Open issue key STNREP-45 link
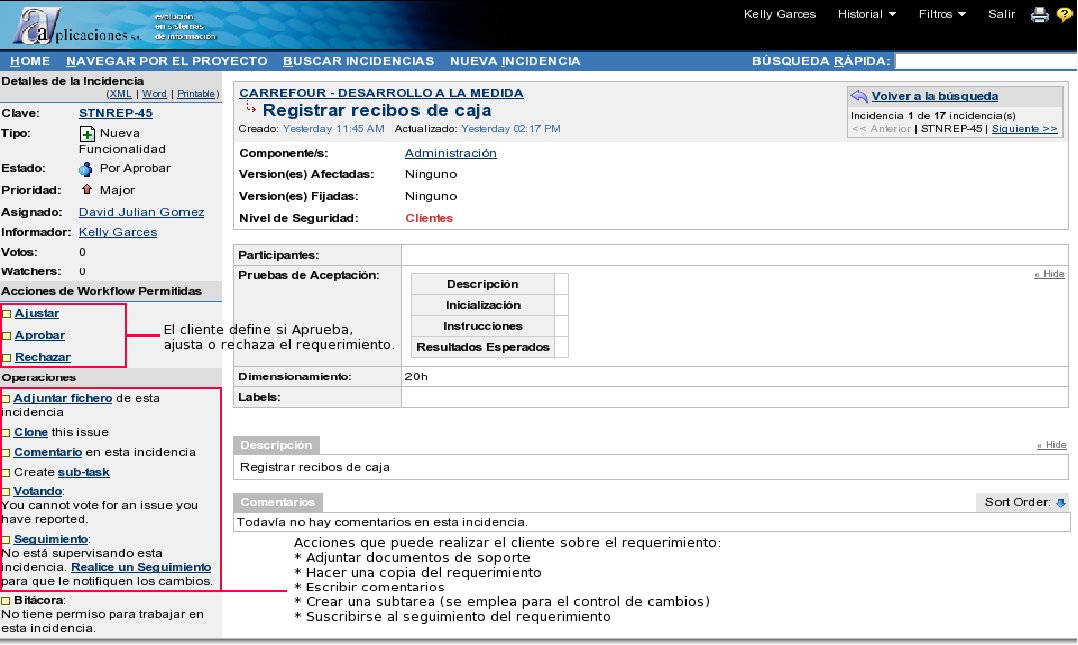Viewport: 1078px width, 645px height. [x=116, y=113]
